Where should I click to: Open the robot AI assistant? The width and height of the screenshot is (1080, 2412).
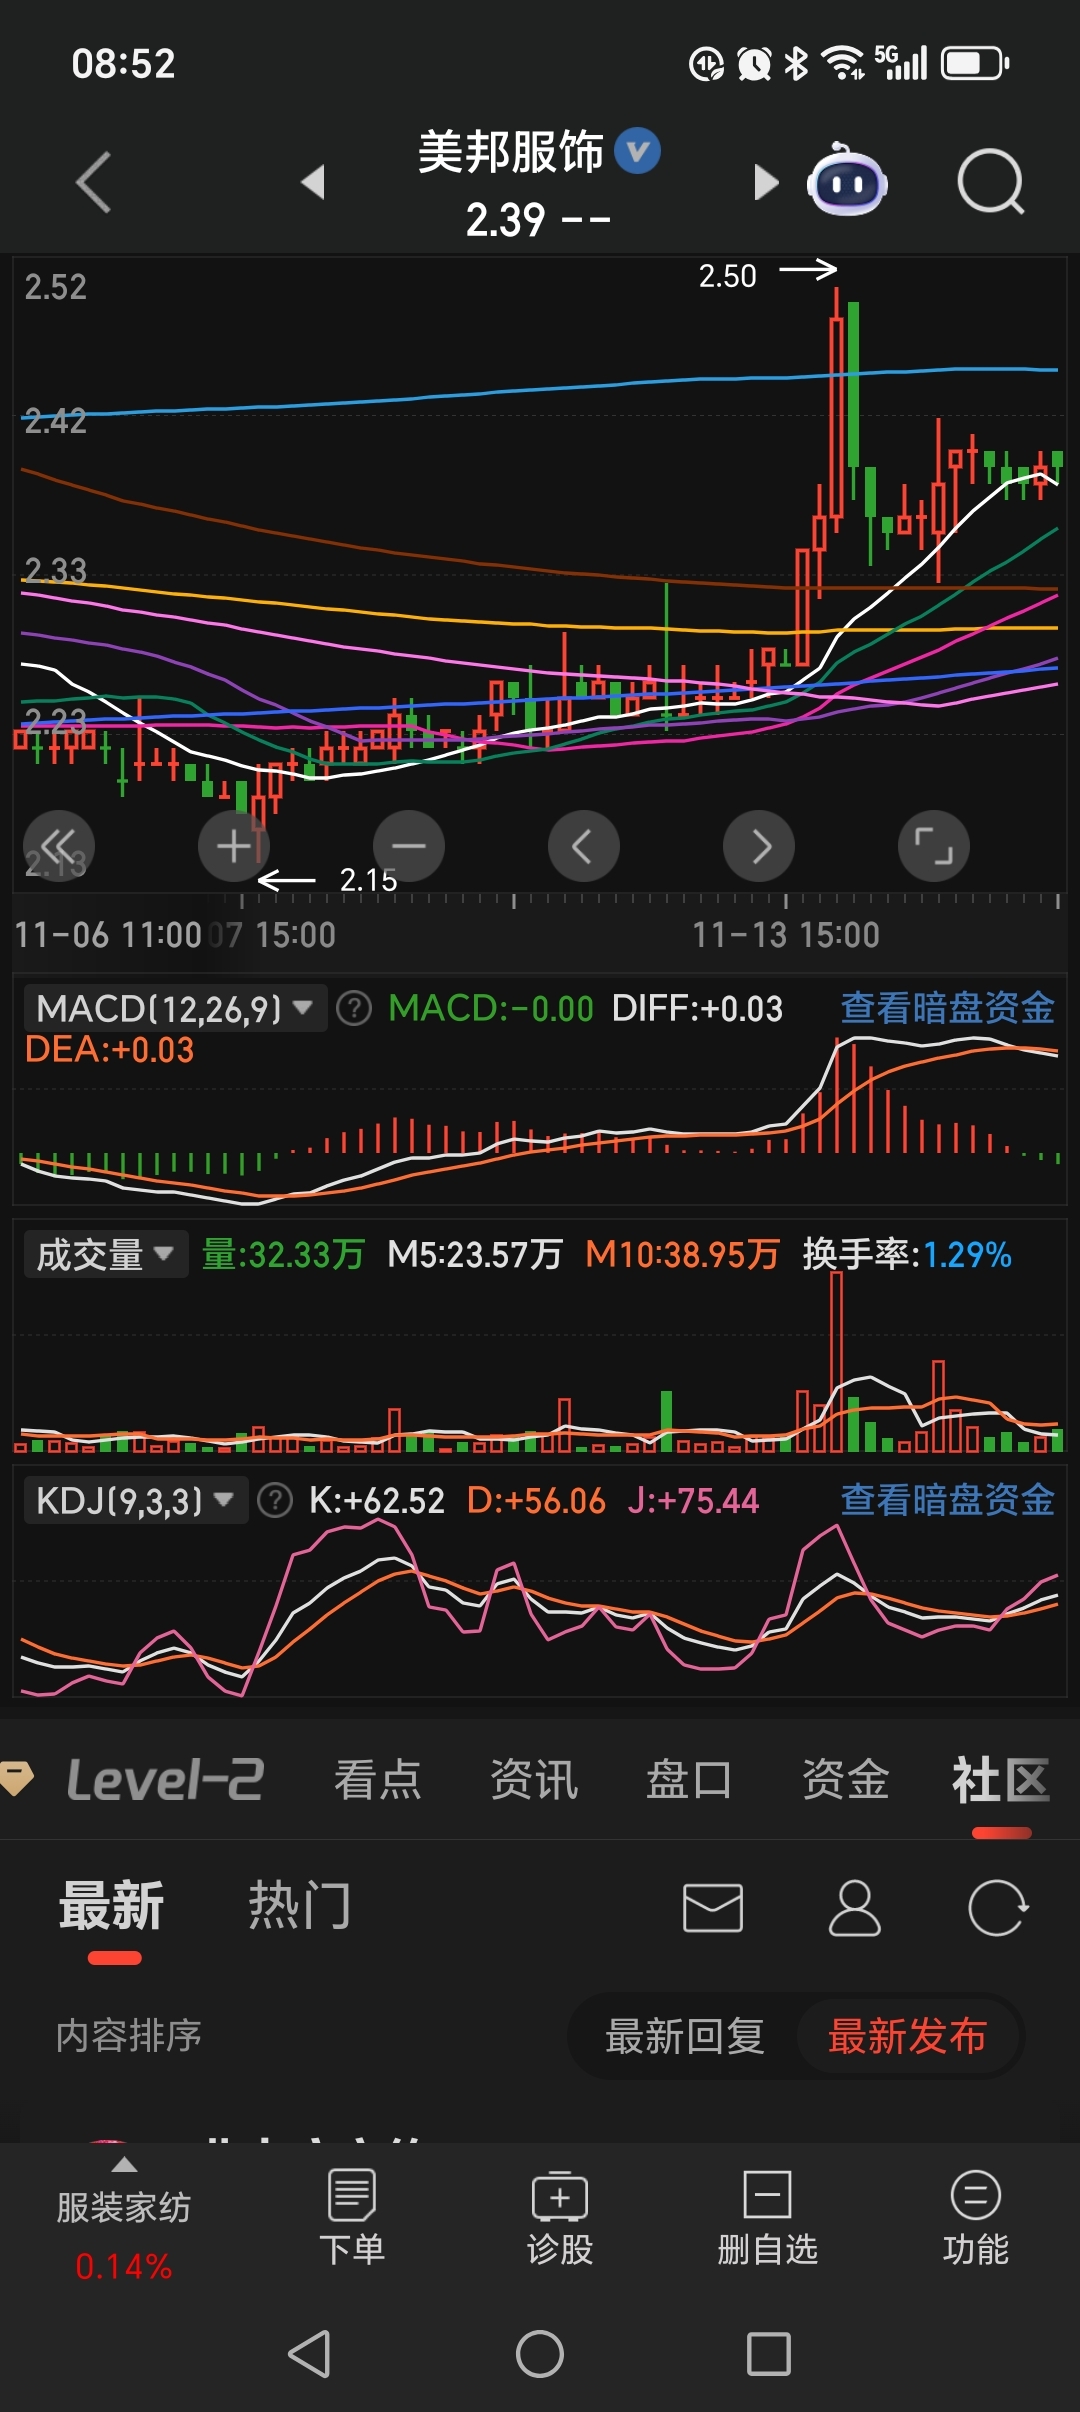tap(847, 180)
